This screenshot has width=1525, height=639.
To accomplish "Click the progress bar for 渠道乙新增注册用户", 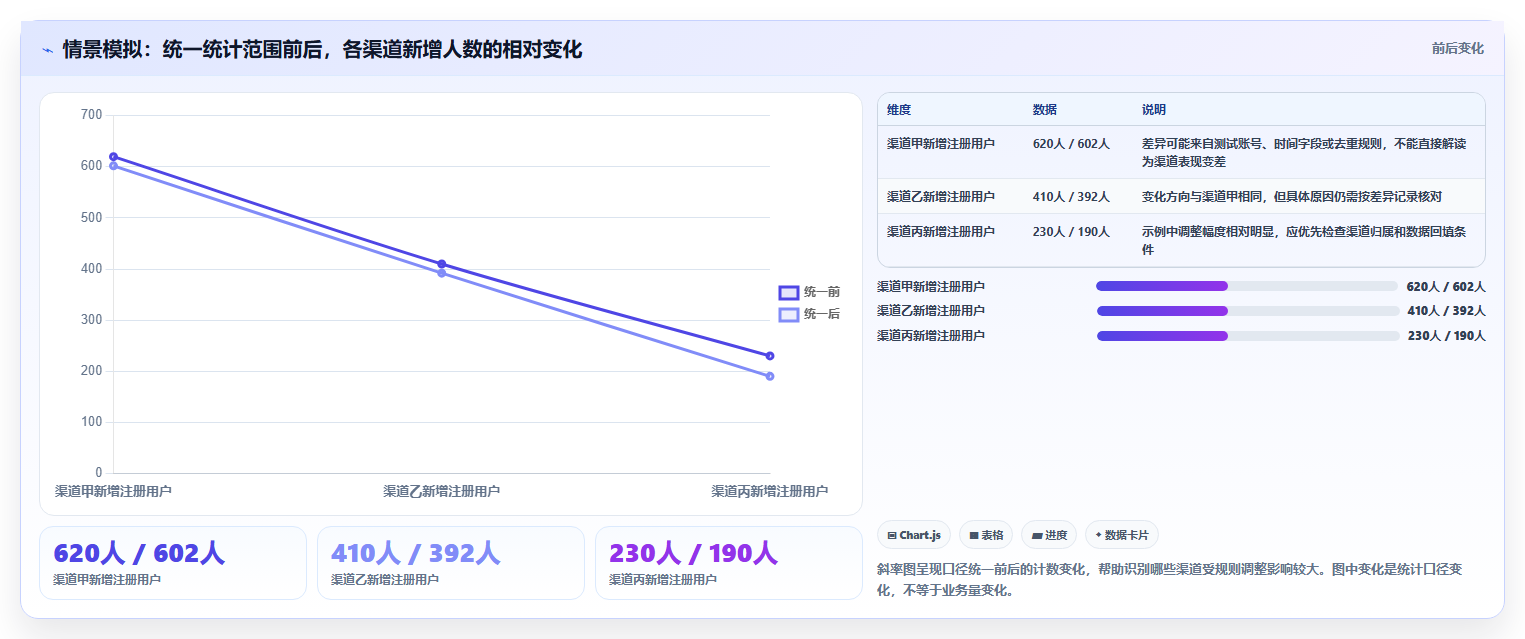I will click(1248, 311).
